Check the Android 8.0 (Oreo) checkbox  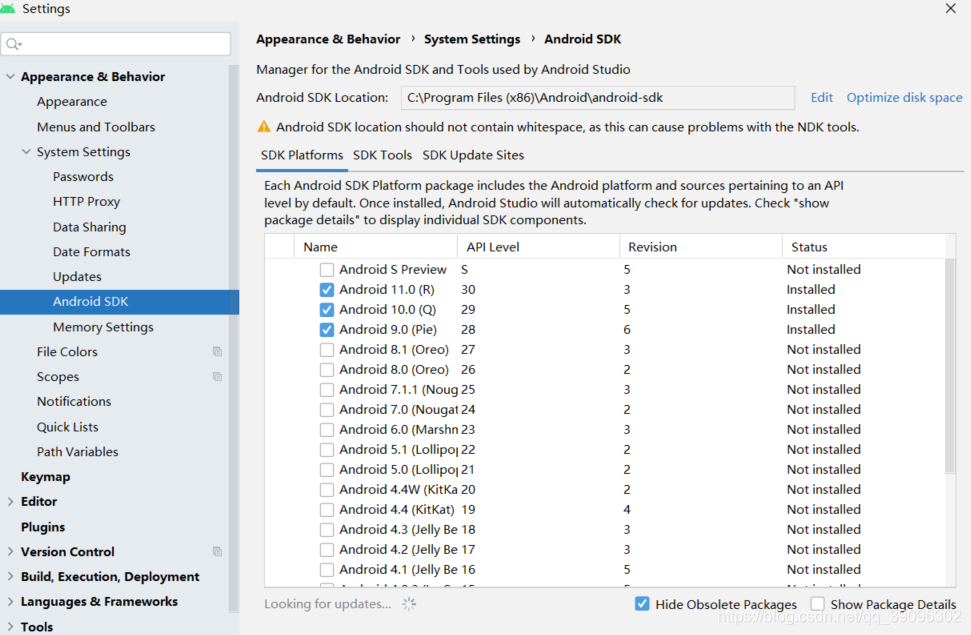(x=326, y=370)
